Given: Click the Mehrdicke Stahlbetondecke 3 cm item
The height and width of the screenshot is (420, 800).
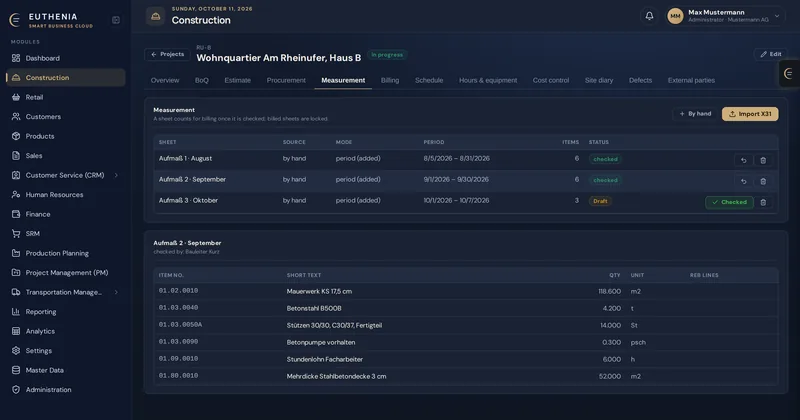Looking at the screenshot, I should point(336,376).
